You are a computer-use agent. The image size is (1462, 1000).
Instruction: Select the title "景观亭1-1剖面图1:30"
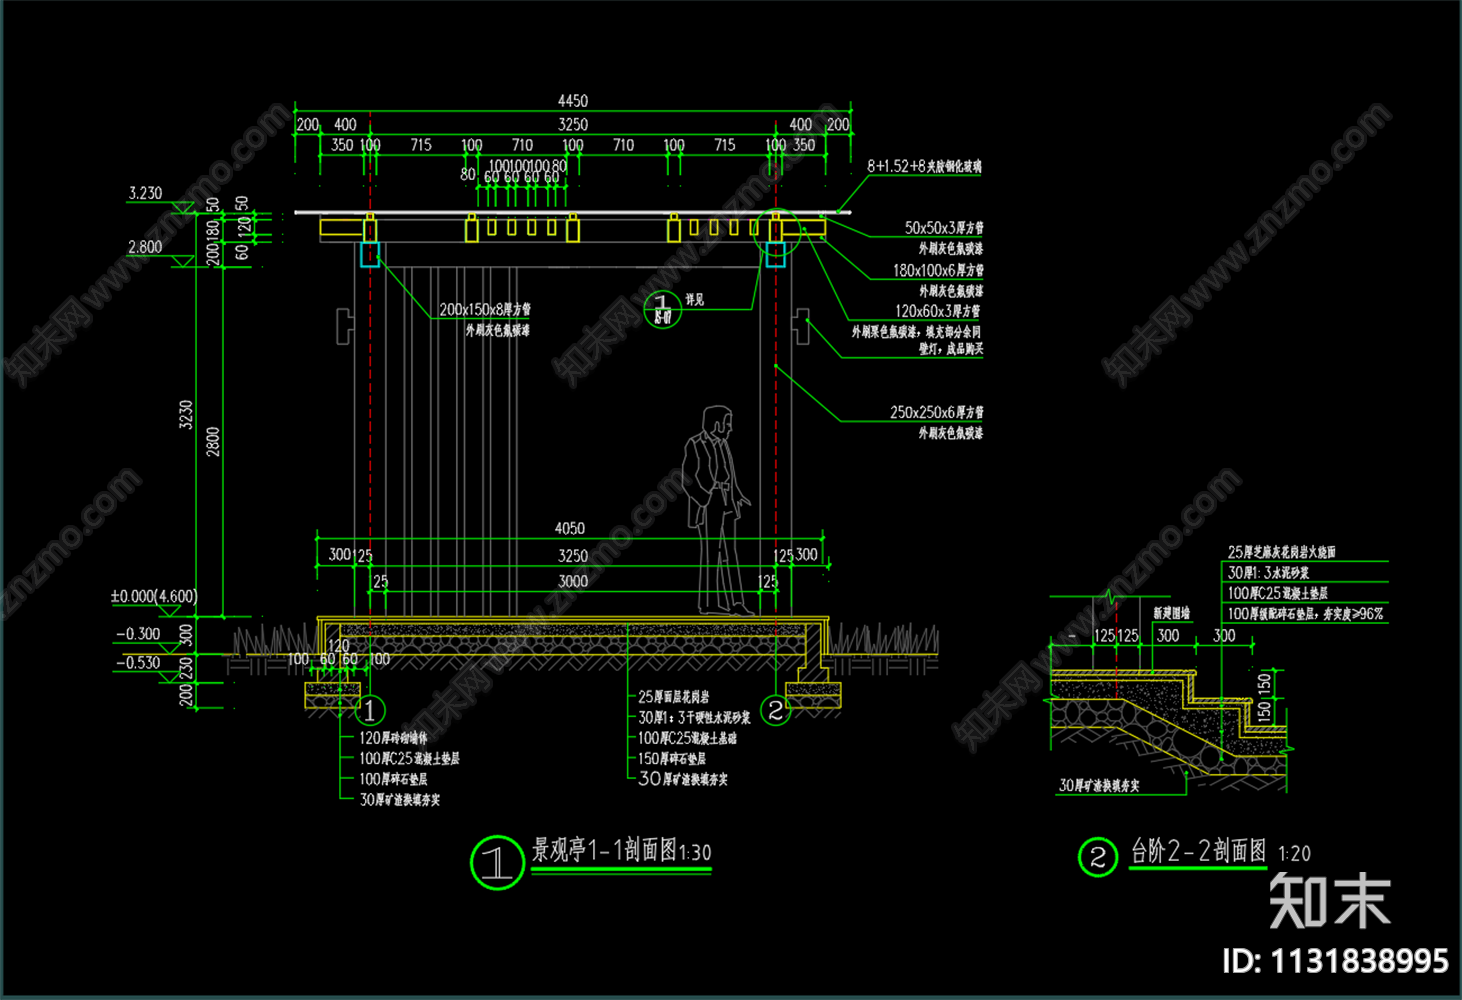pos(621,851)
